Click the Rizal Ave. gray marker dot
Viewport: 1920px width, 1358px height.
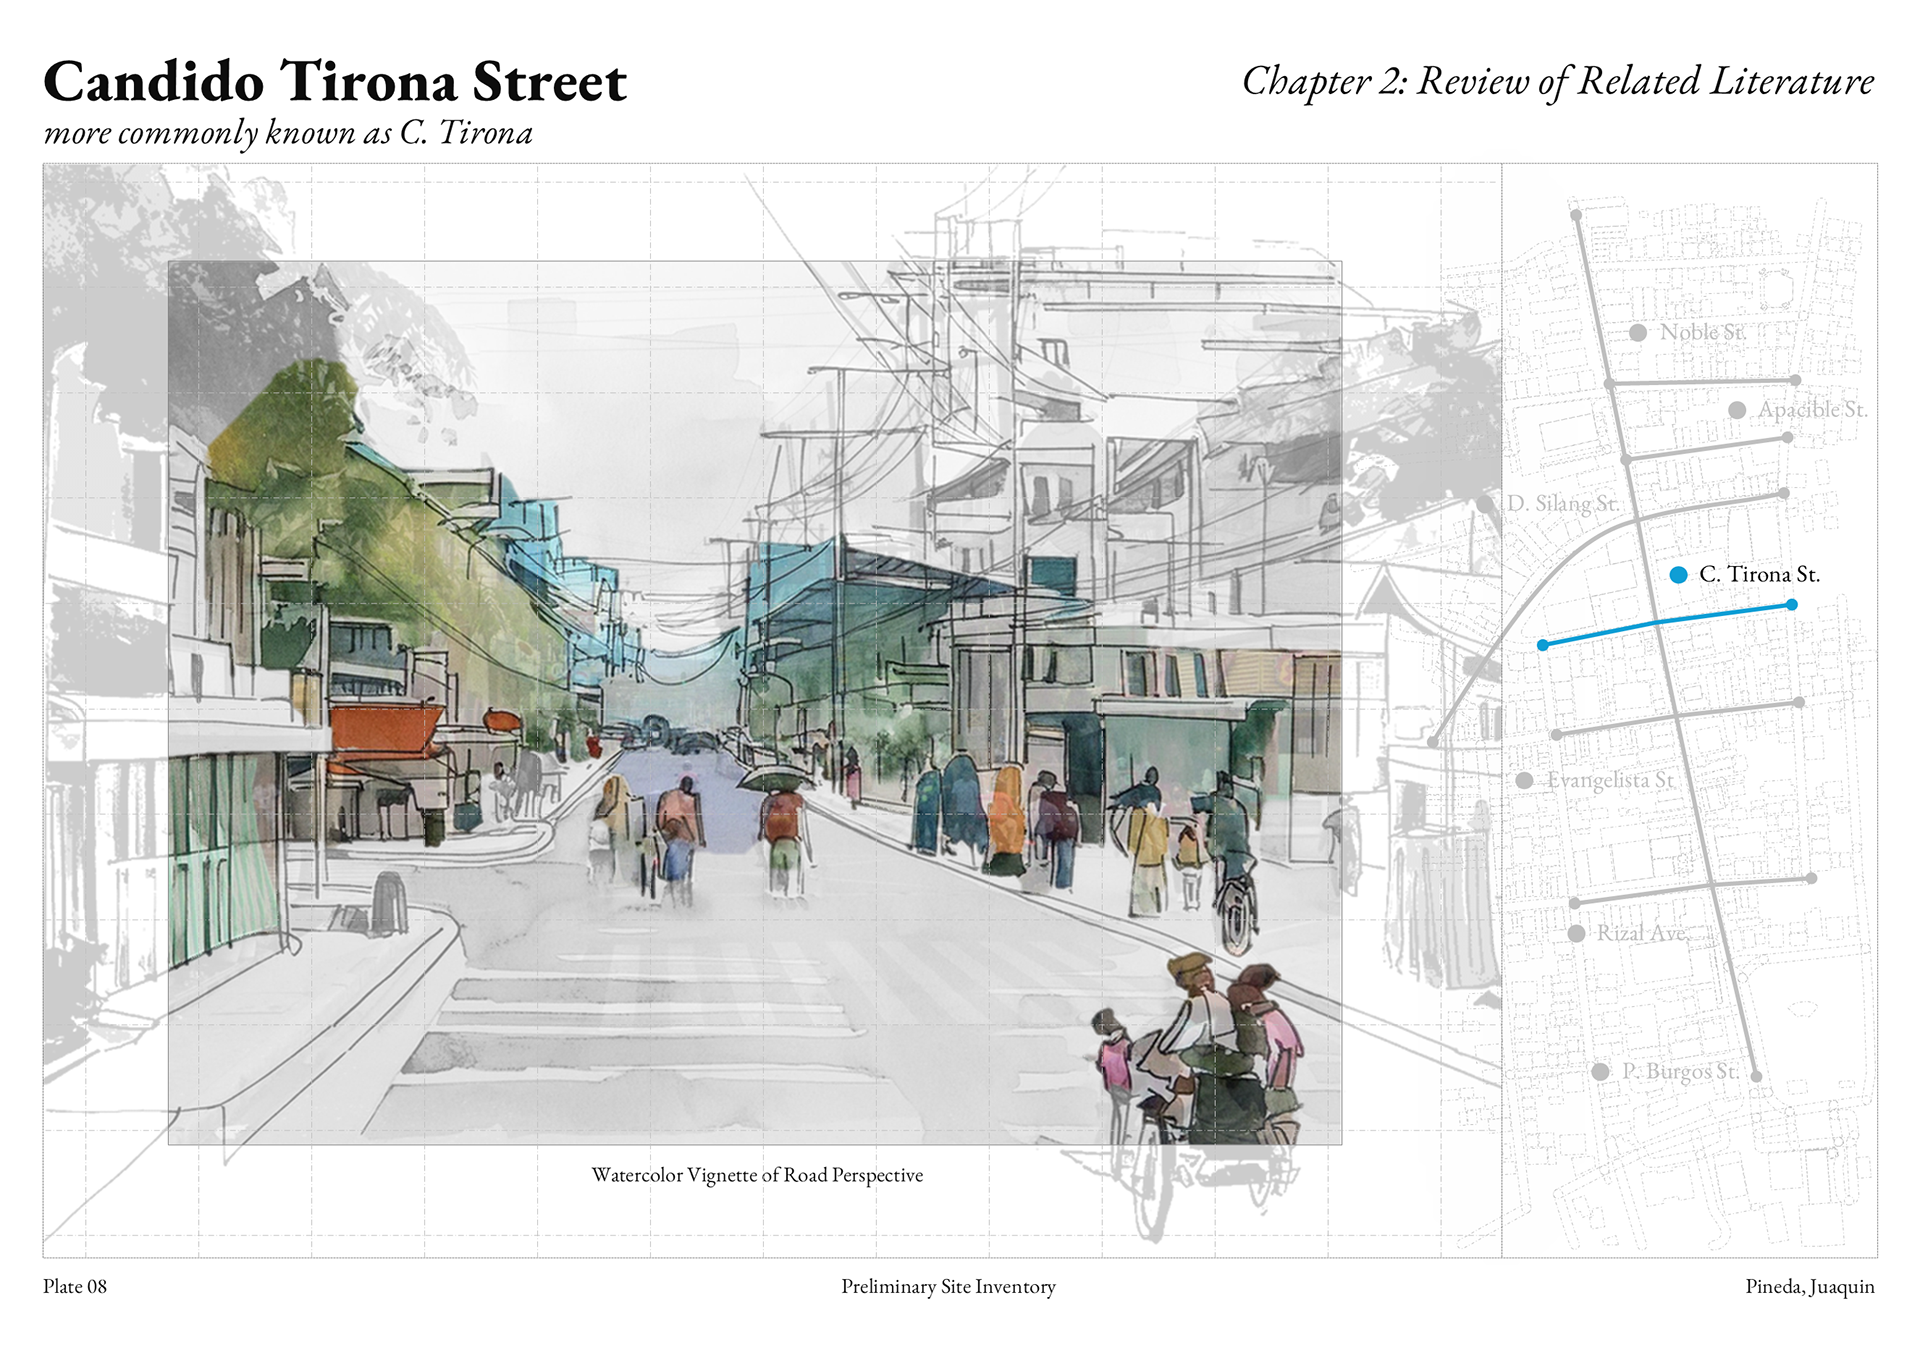click(x=1576, y=933)
